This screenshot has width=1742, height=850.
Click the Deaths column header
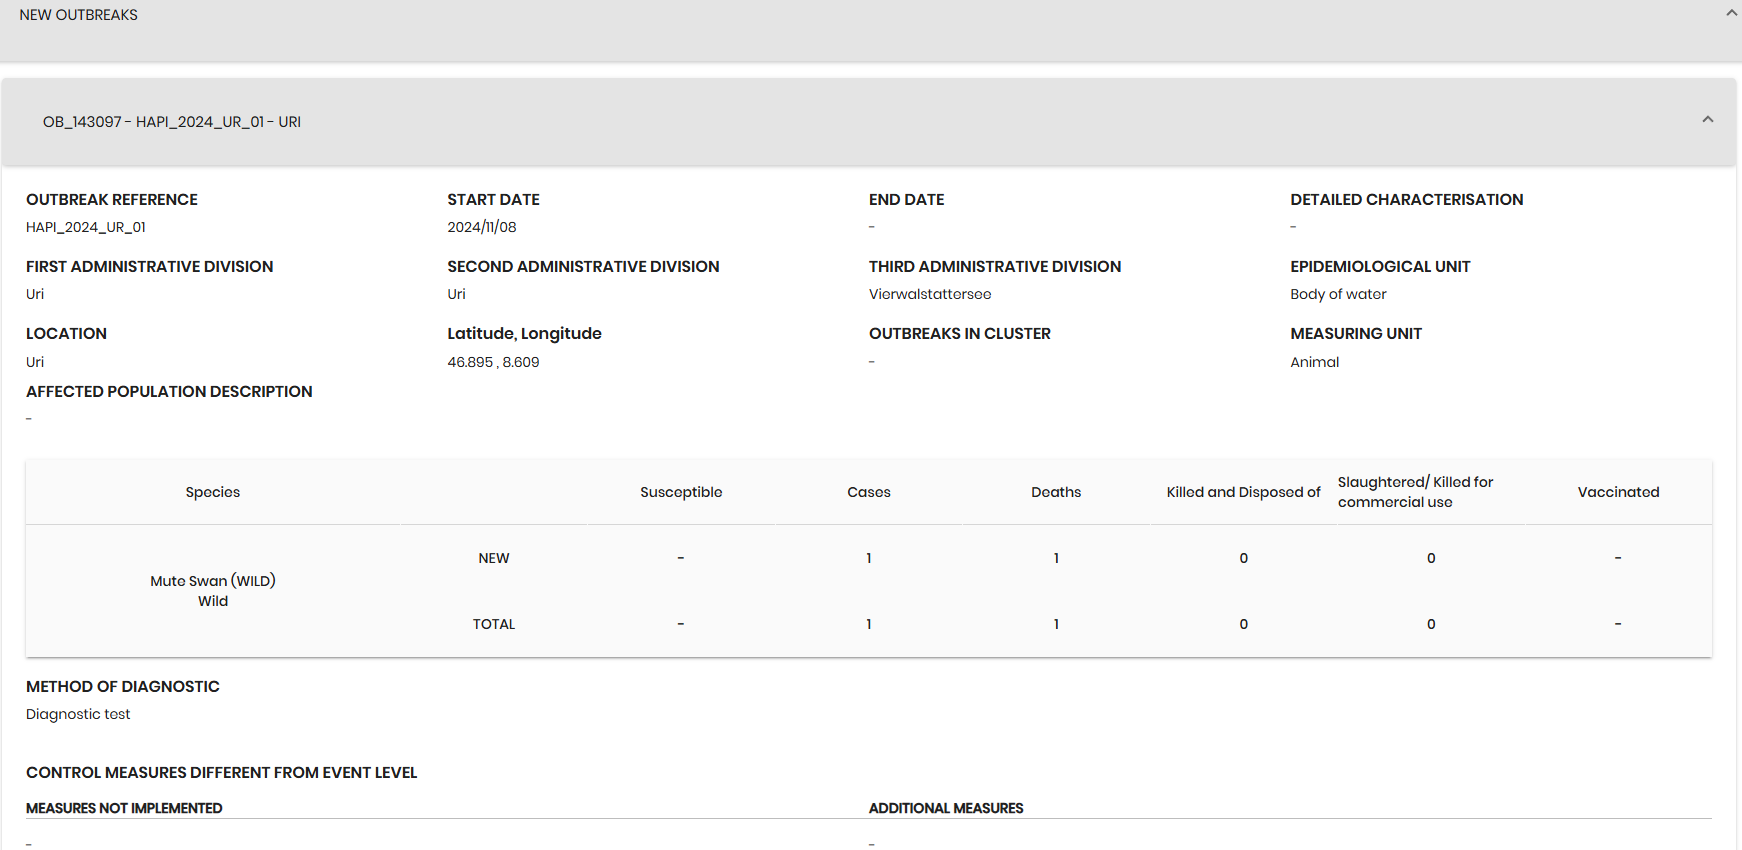pyautogui.click(x=1055, y=492)
